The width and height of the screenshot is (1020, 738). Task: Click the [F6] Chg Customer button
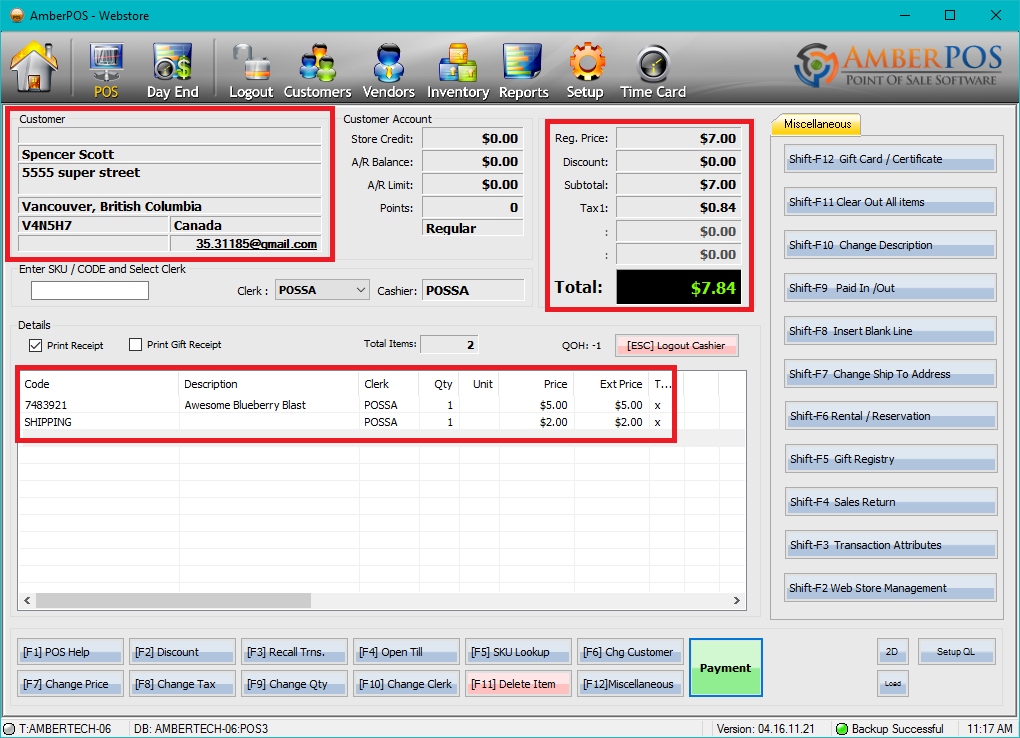(x=630, y=651)
